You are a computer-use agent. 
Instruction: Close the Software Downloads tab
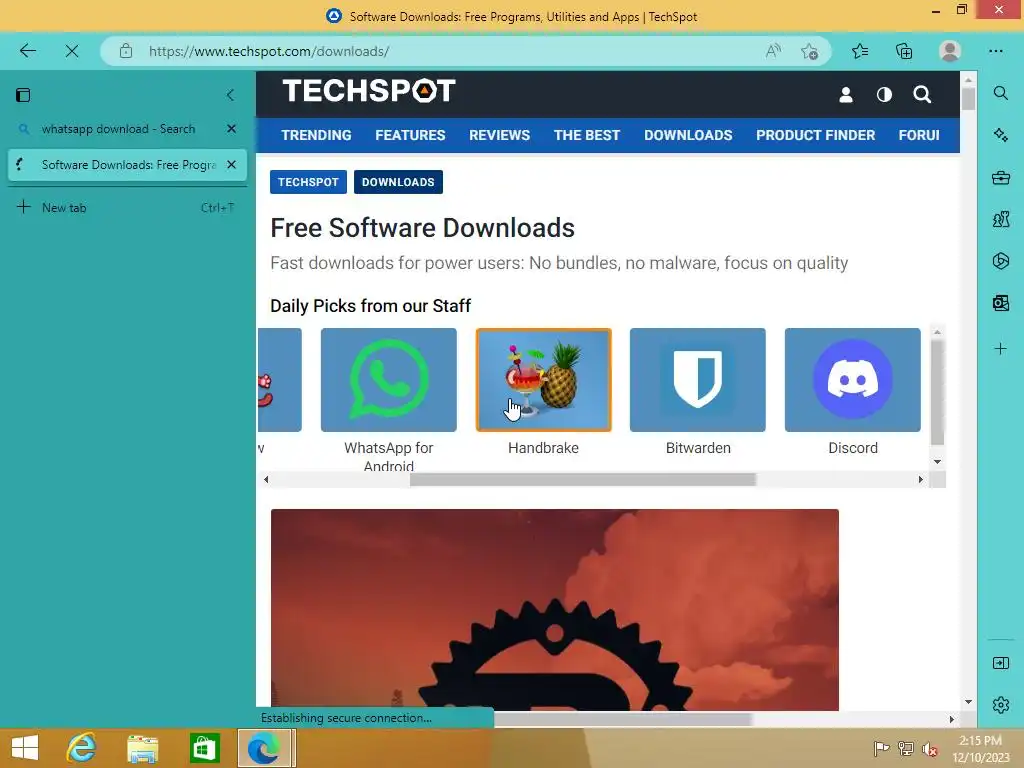231,165
